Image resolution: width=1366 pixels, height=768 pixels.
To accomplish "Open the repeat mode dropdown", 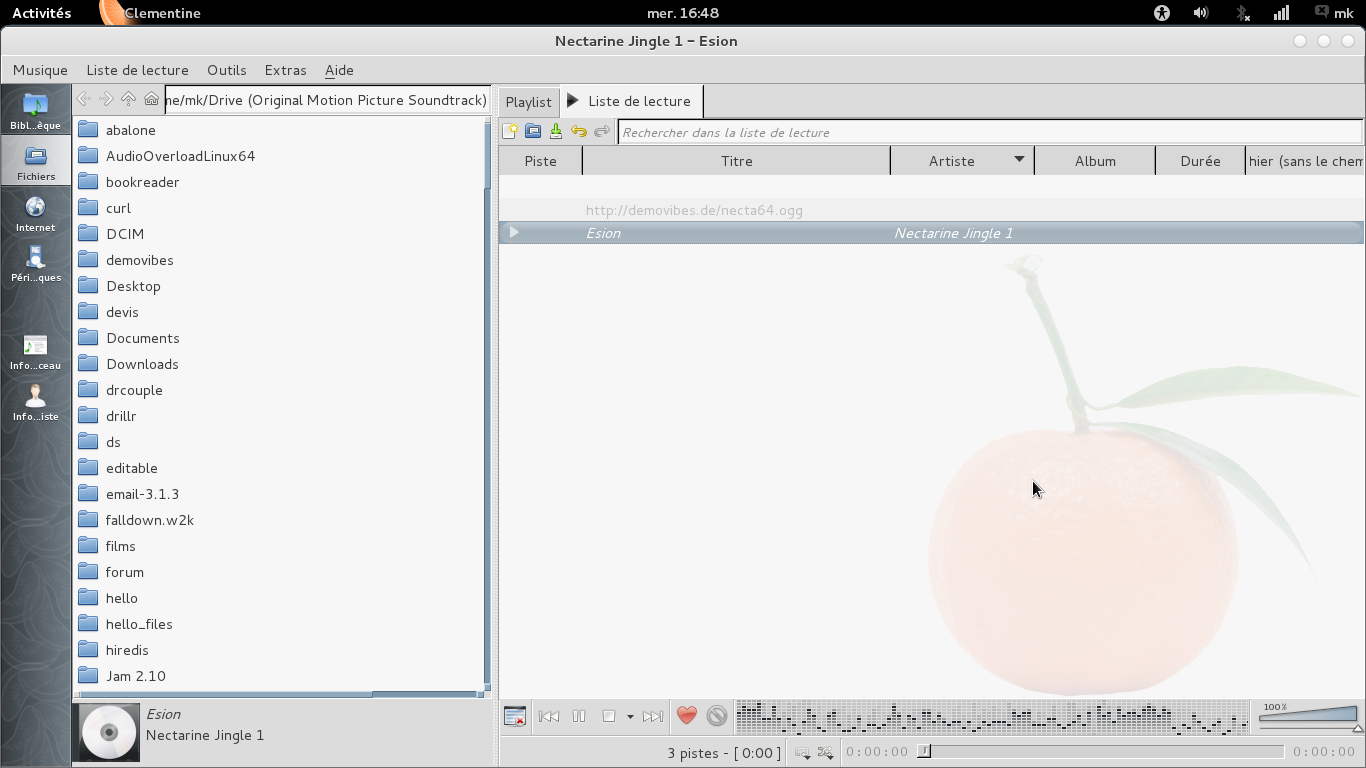I will tap(803, 752).
